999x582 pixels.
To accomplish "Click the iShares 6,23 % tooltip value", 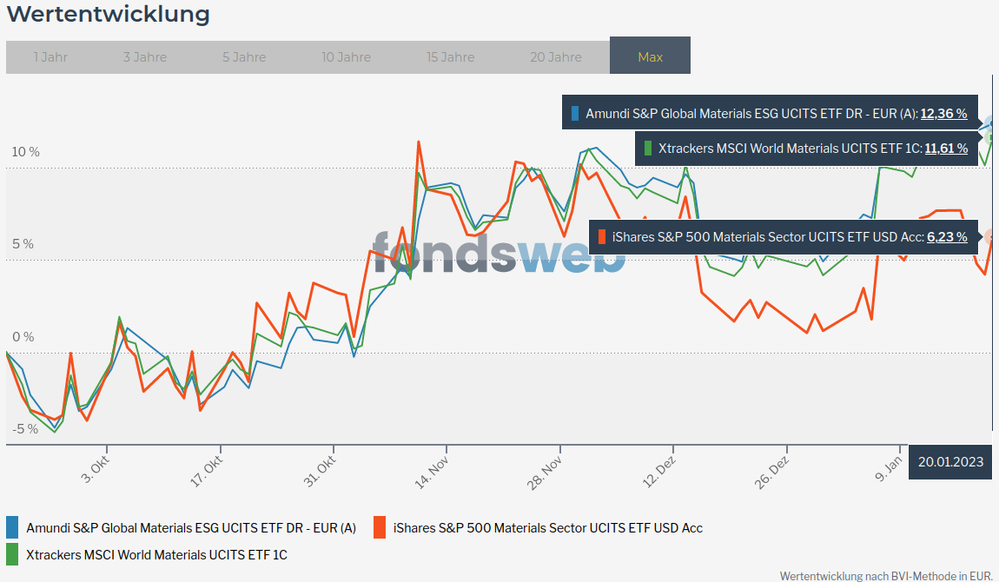I will (x=946, y=237).
